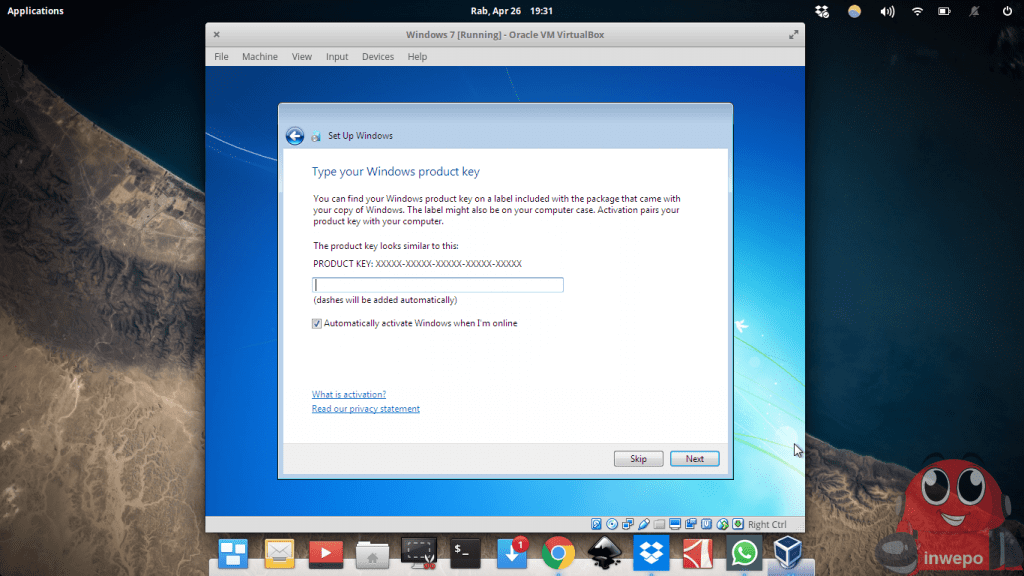Click the hard disk activity icon in status bar

click(597, 524)
